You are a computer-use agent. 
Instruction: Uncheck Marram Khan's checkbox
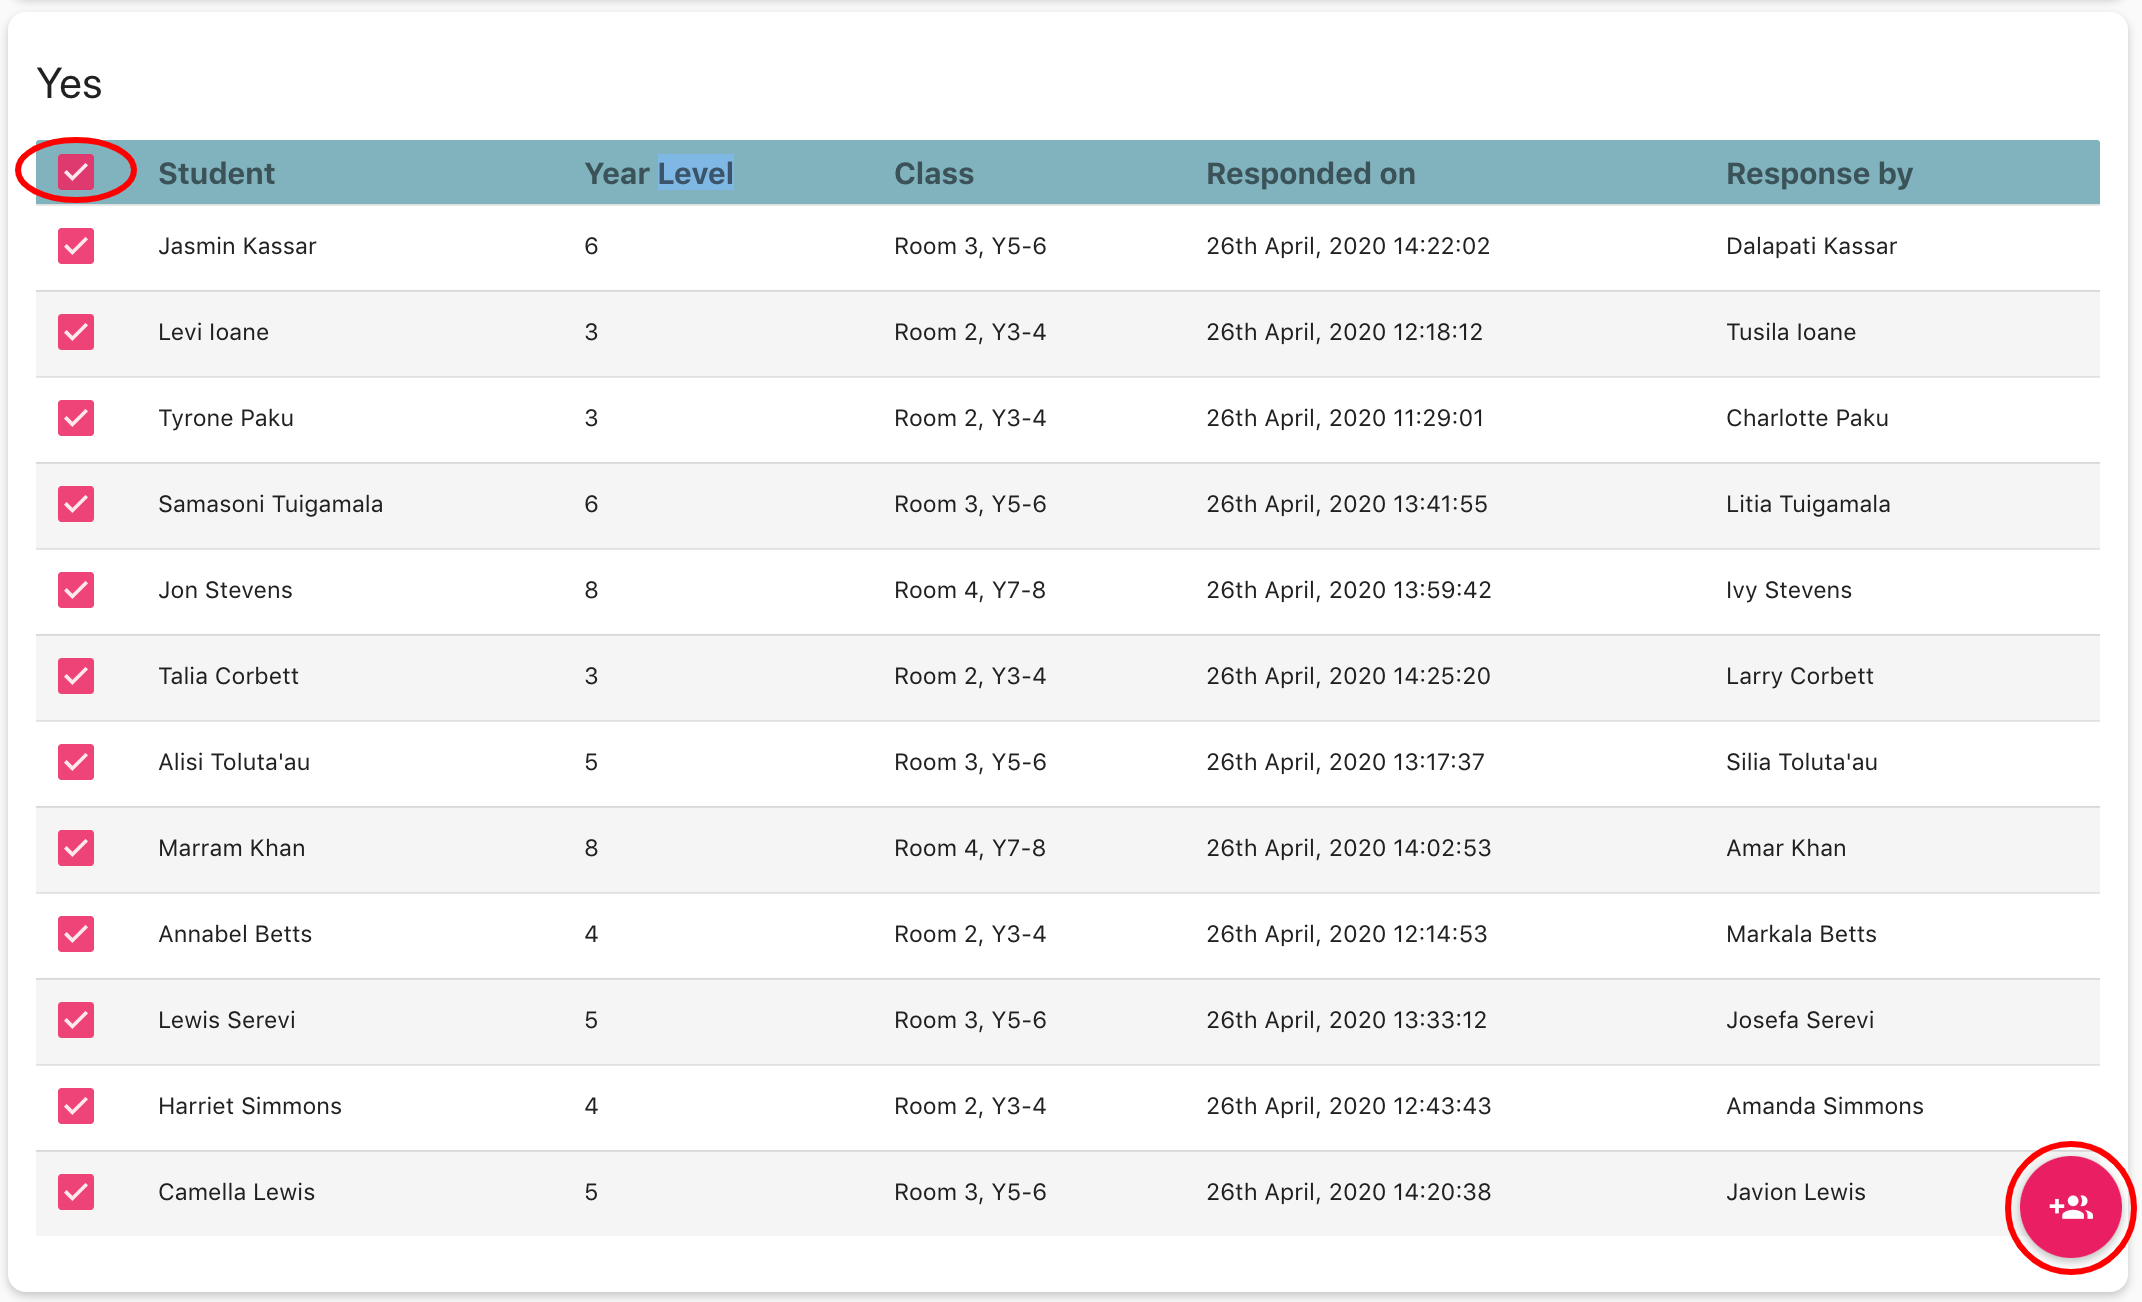tap(76, 848)
